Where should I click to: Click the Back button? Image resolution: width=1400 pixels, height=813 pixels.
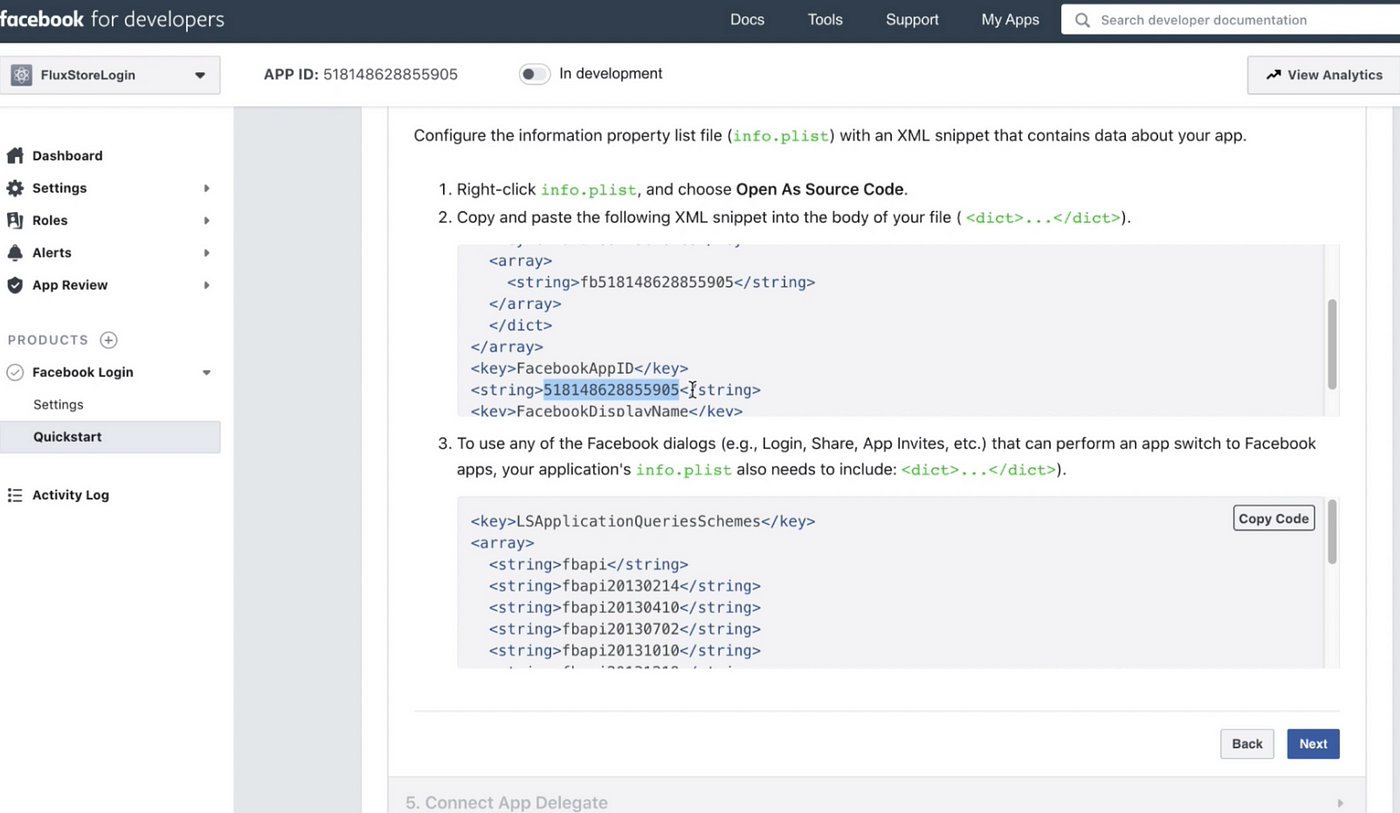(1247, 744)
